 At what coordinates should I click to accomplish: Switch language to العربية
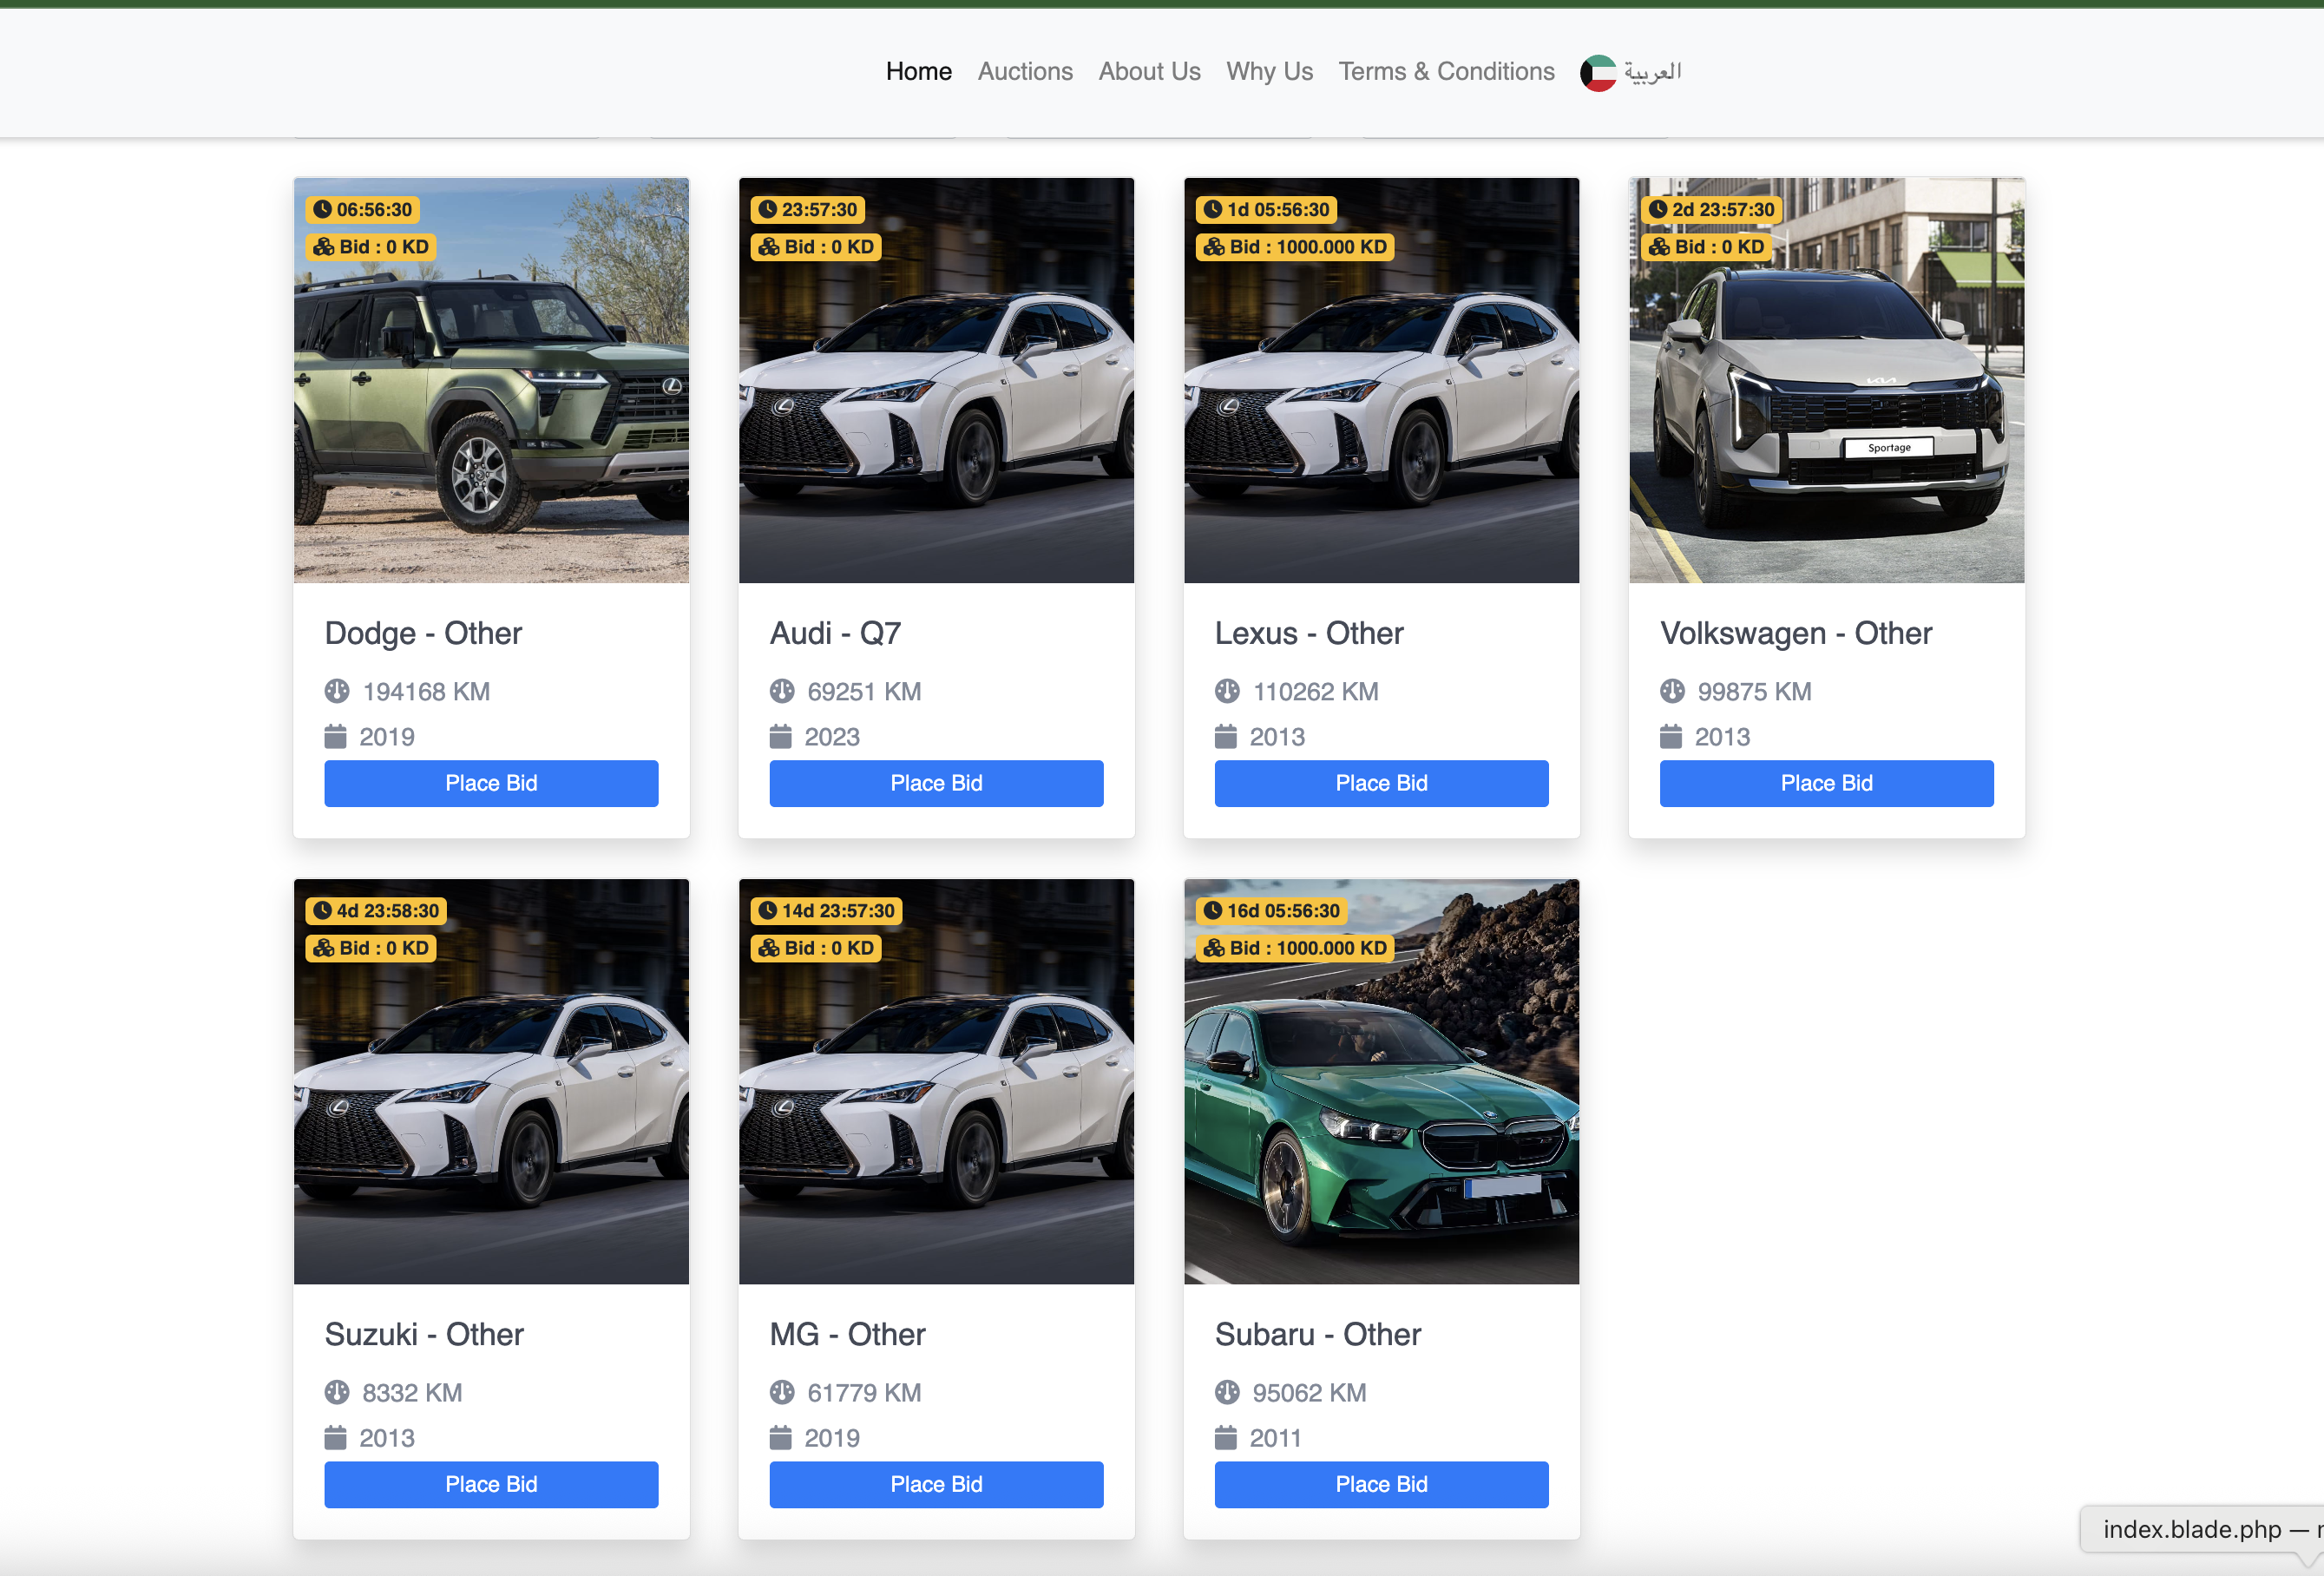[x=1652, y=72]
